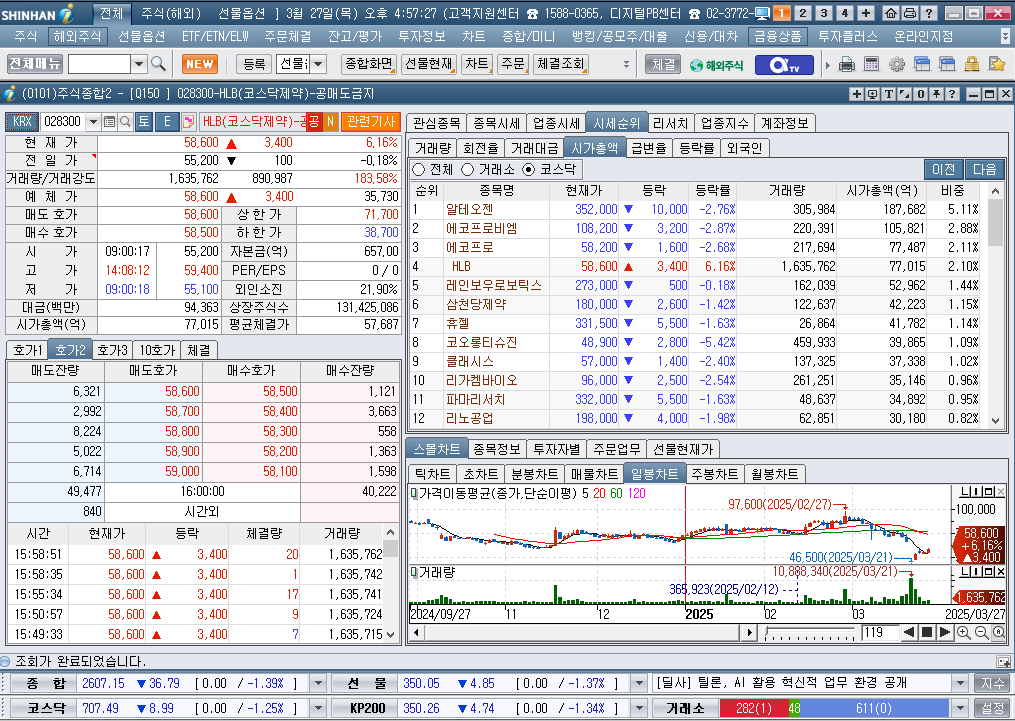
Task: Open the 선물 combo dropdown in toolbar
Action: 318,64
